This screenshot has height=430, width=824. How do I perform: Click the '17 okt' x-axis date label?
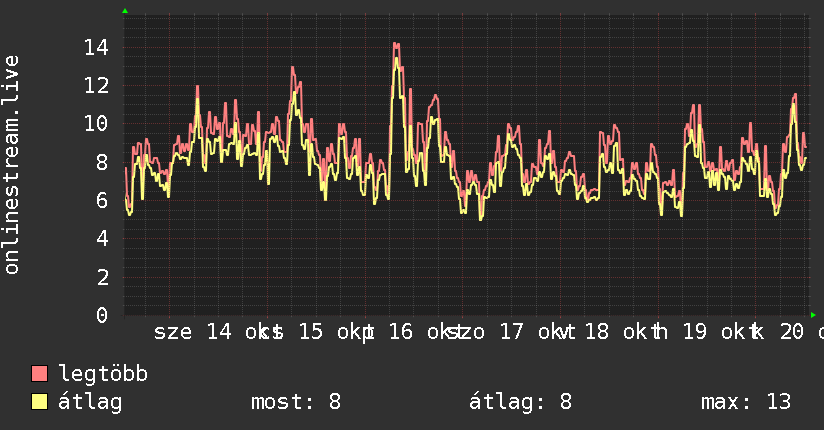click(533, 332)
